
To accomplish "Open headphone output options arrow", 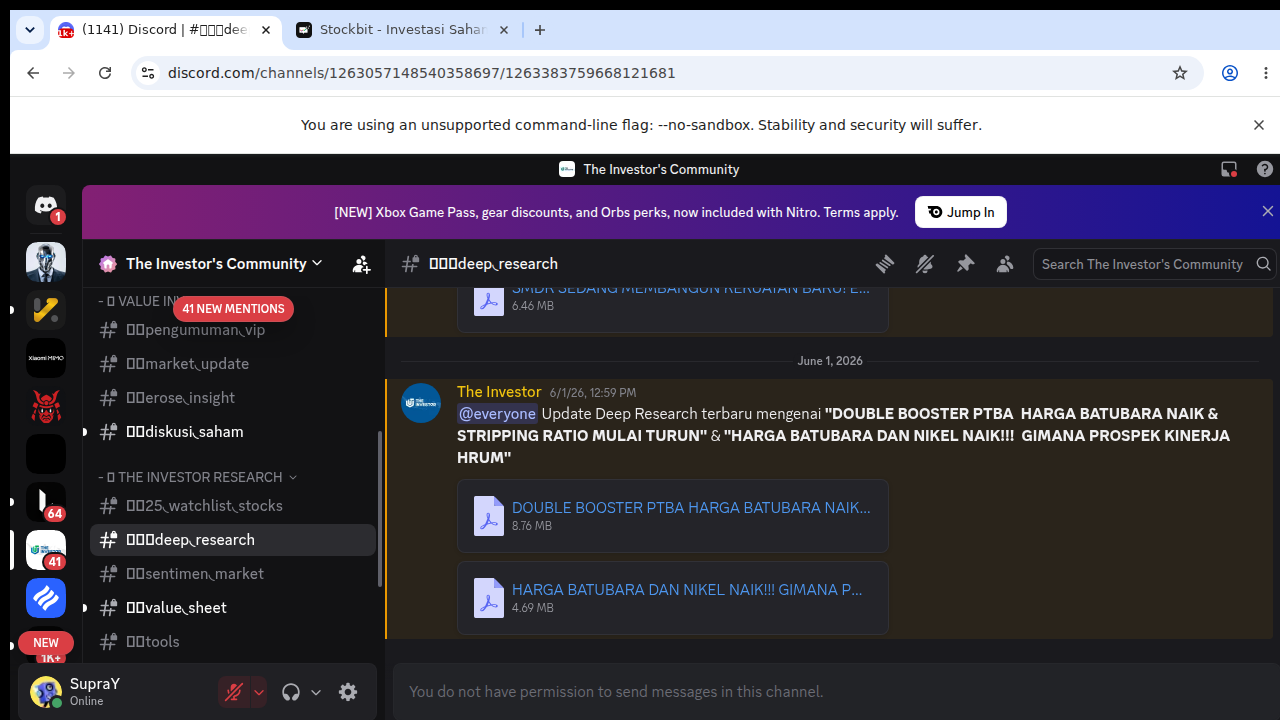I will (316, 692).
